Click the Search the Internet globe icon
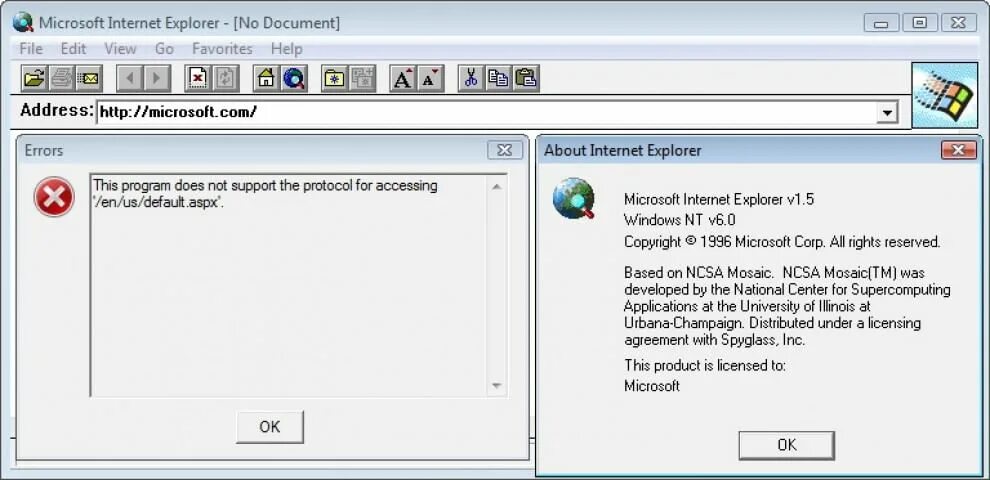 [x=294, y=78]
